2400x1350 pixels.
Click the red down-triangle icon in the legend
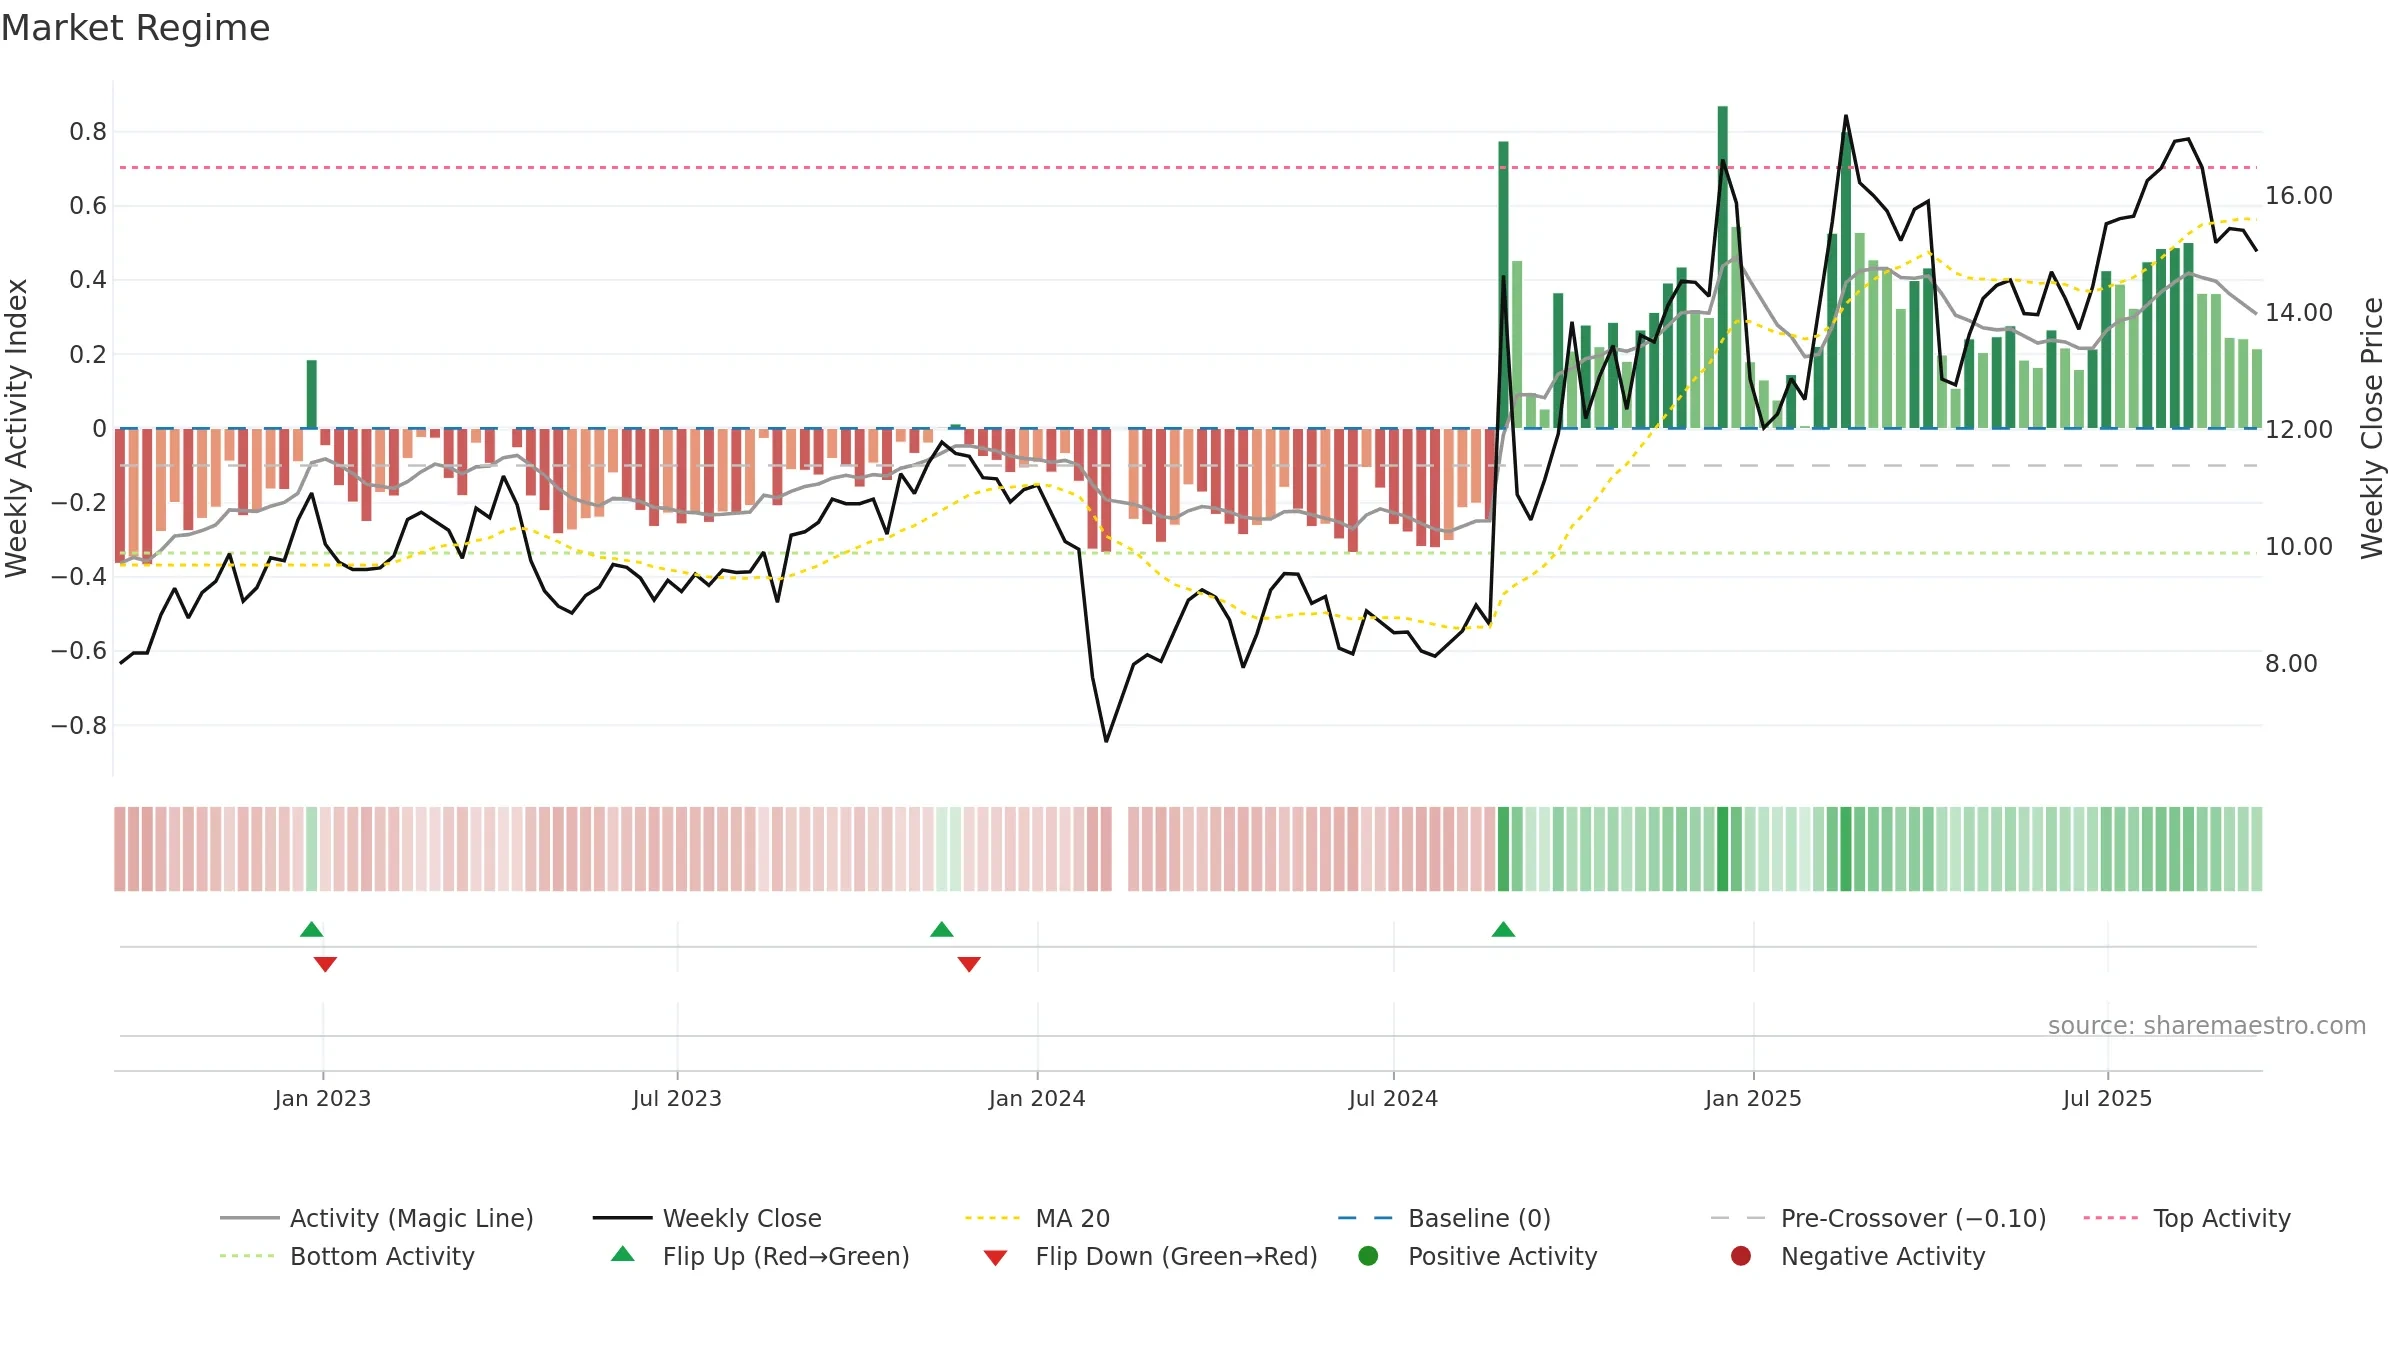coord(995,1258)
